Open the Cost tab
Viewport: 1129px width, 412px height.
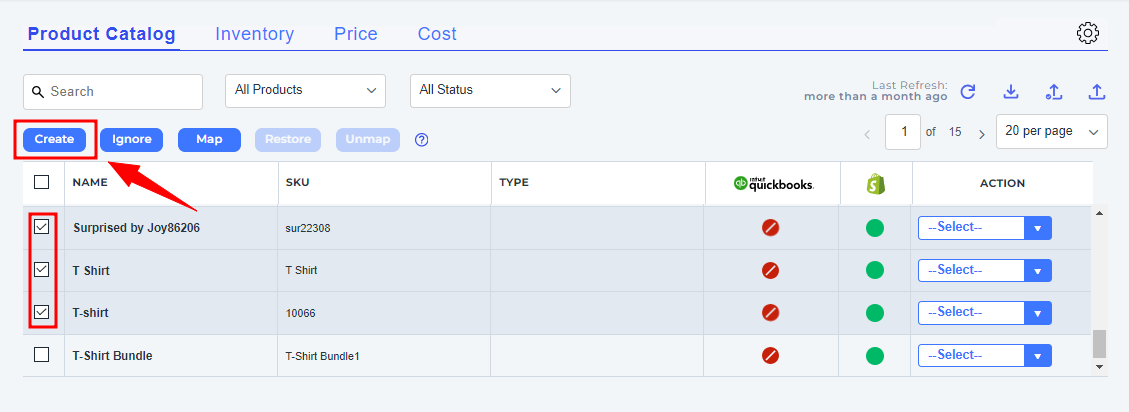(437, 34)
